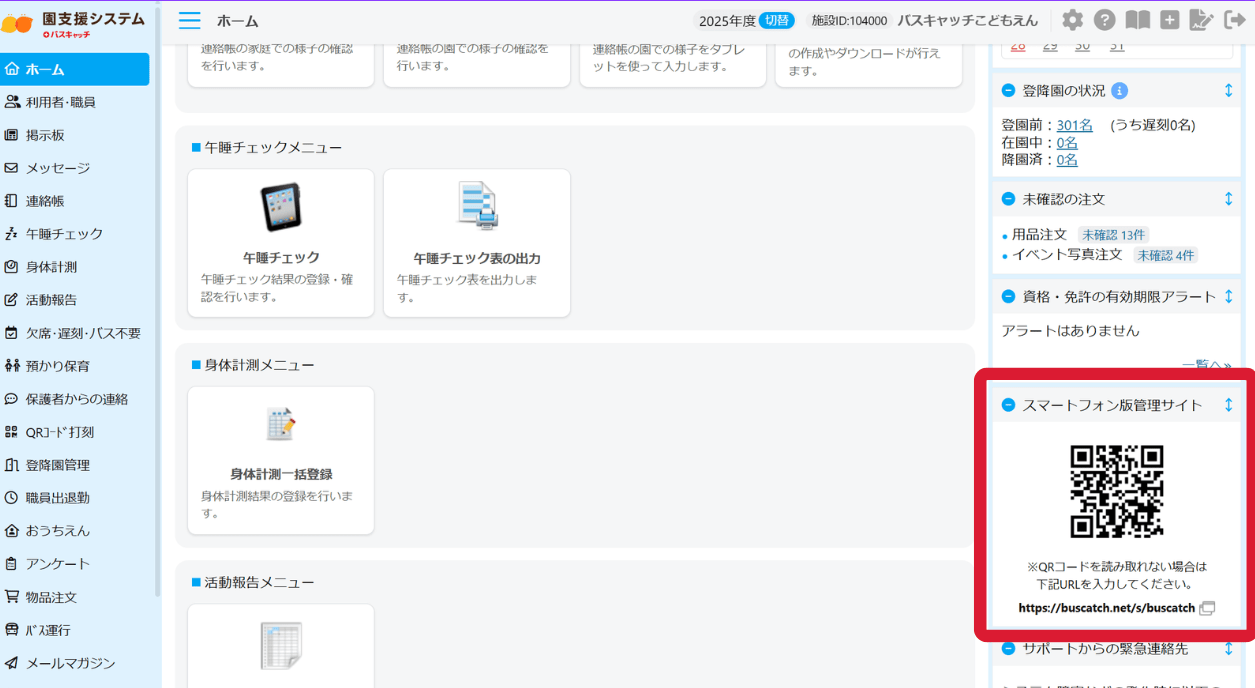
Task: Log out using the exit icon
Action: pos(1233,19)
